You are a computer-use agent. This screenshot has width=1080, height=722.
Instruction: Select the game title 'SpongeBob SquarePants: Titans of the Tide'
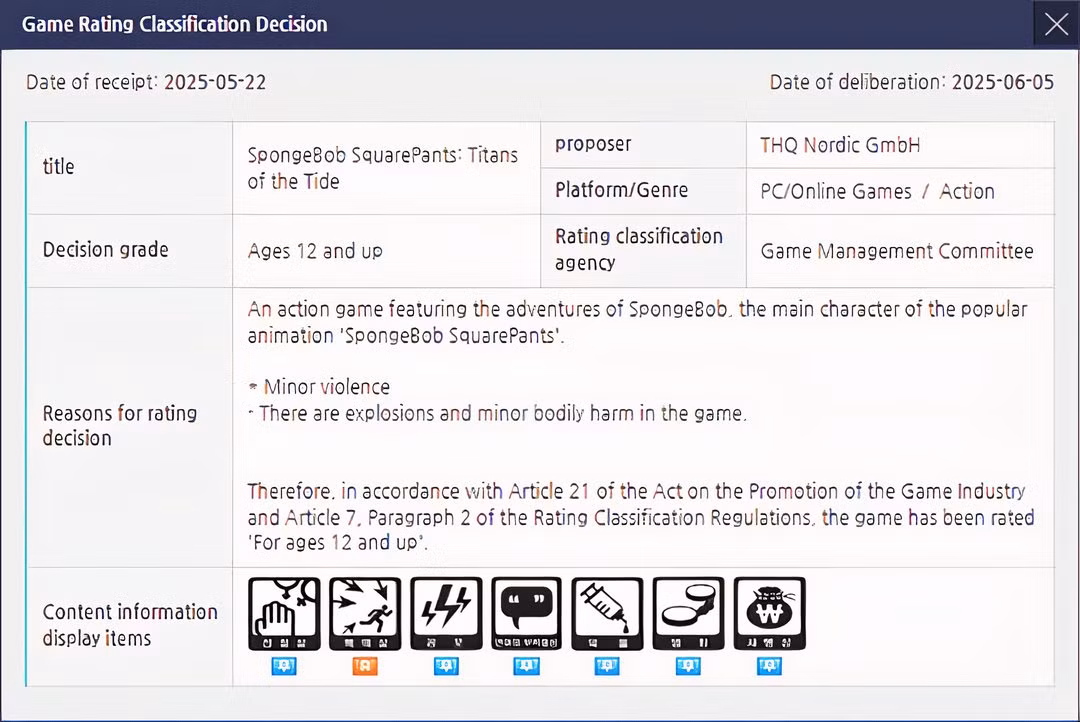coord(383,168)
